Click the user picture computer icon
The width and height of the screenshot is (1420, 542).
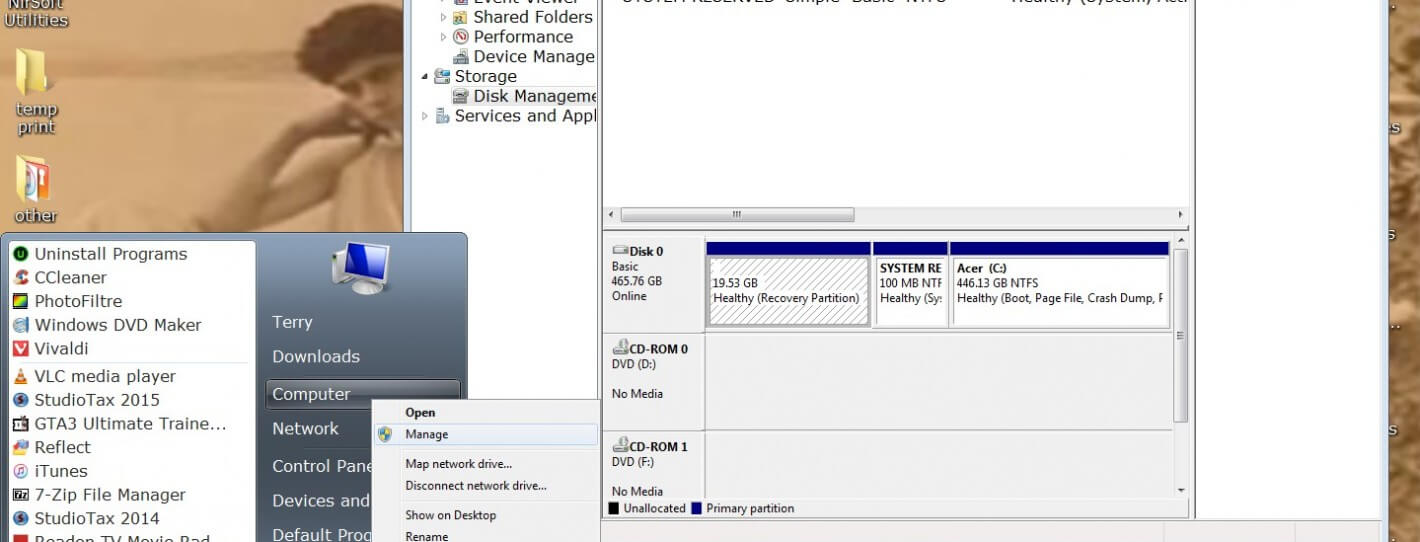click(360, 267)
